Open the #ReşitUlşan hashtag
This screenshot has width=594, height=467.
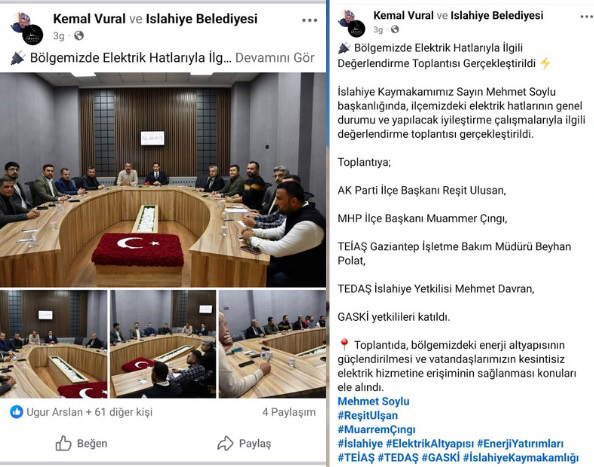pos(367,415)
